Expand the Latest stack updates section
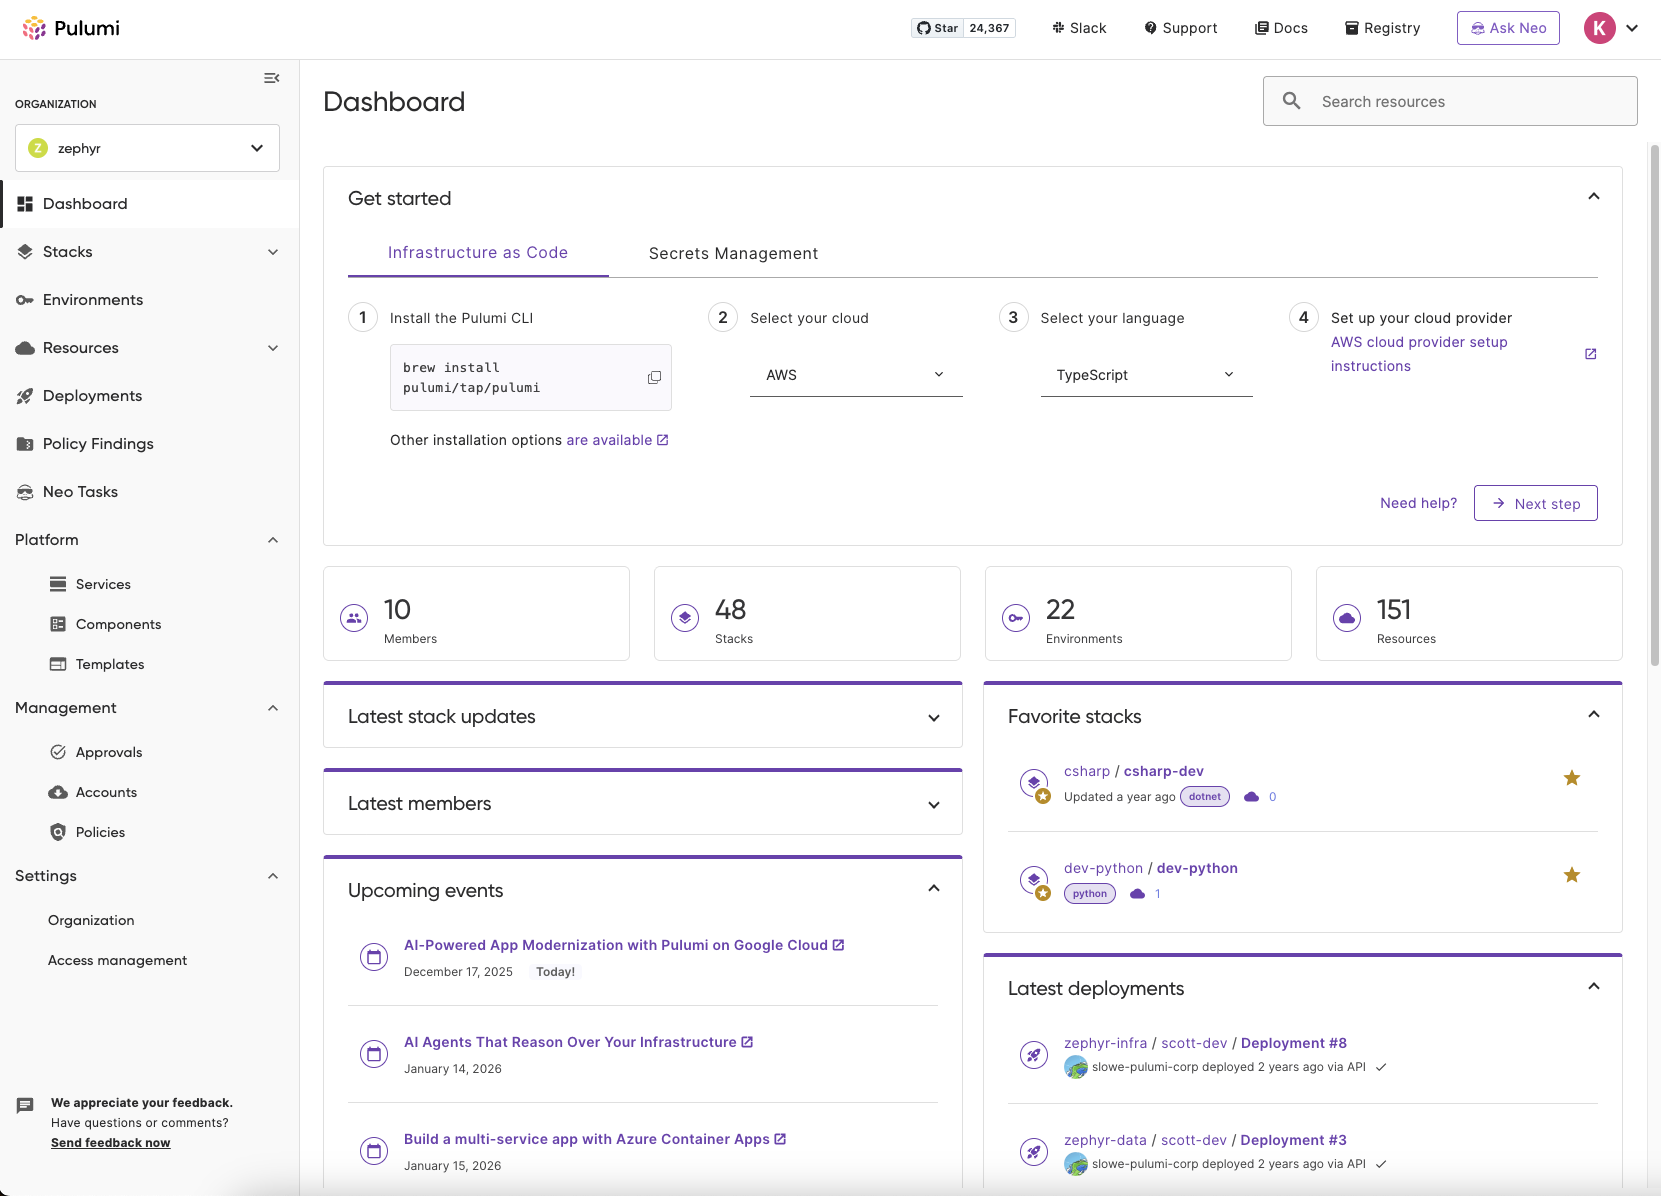The image size is (1661, 1196). coord(933,717)
